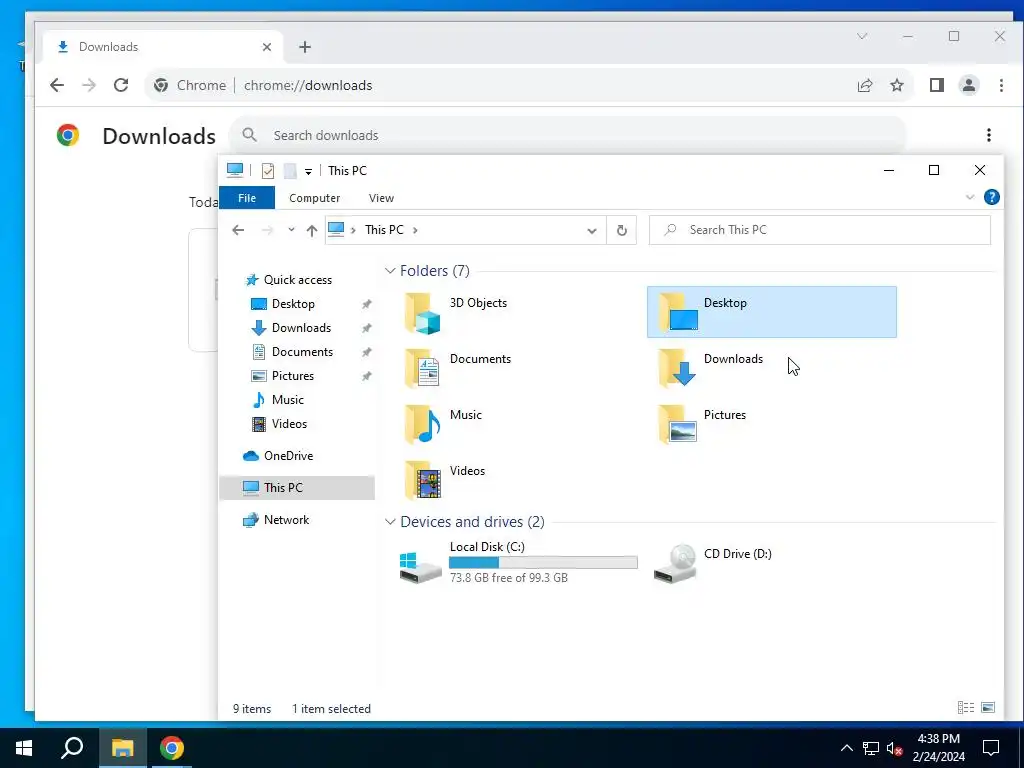This screenshot has width=1024, height=768.
Task: Open the Windows Start menu
Action: tap(24, 748)
